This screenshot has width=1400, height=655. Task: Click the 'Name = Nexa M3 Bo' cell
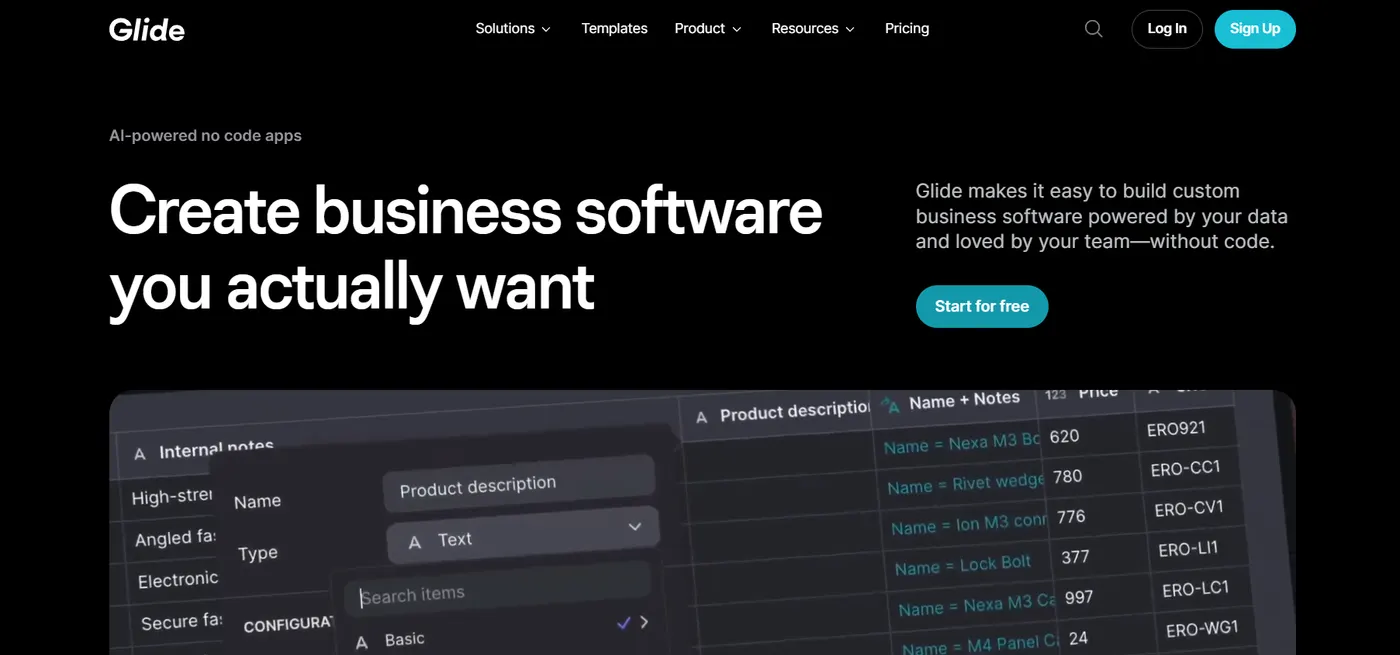click(x=961, y=443)
